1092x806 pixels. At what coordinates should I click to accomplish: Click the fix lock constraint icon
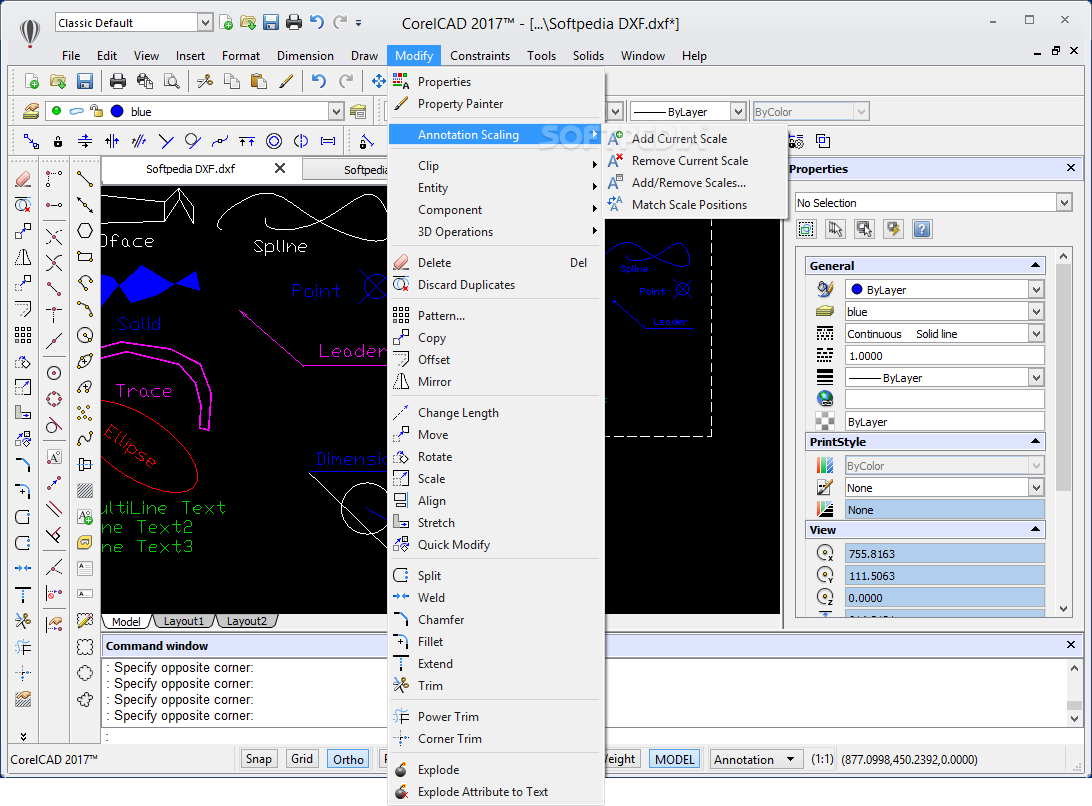coord(58,141)
